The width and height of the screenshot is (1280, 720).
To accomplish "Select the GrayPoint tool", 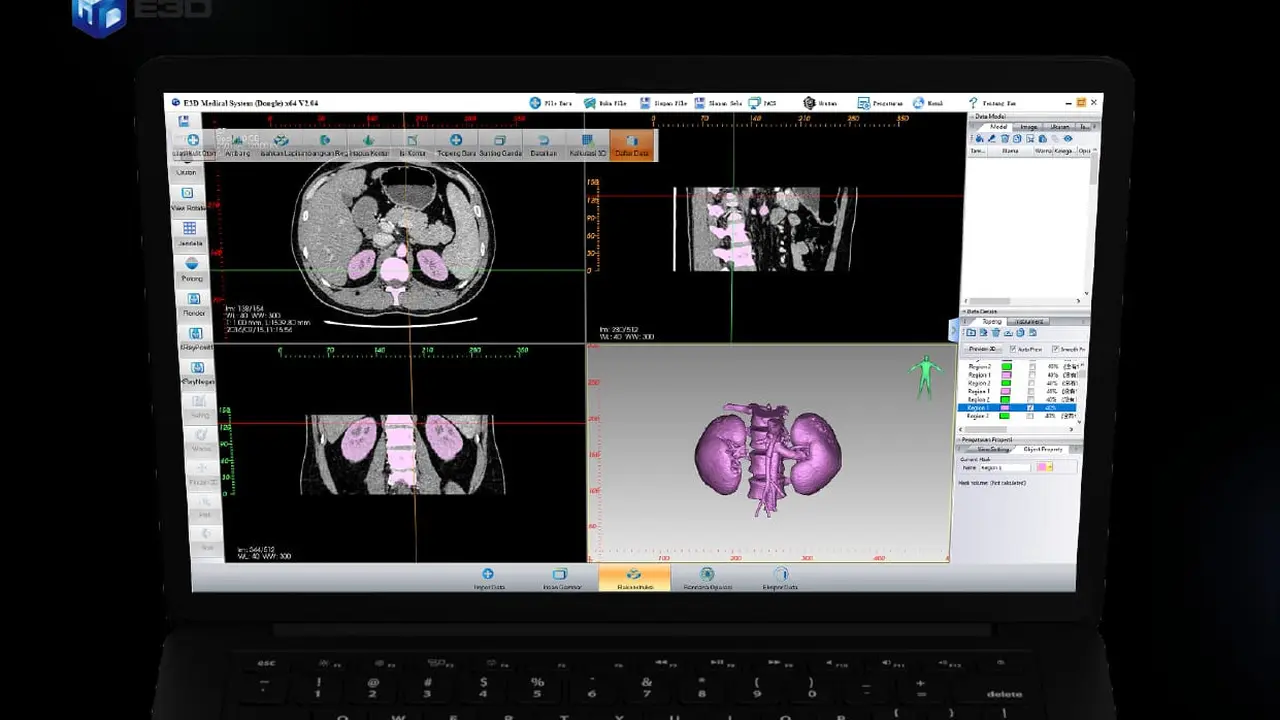I will click(195, 339).
